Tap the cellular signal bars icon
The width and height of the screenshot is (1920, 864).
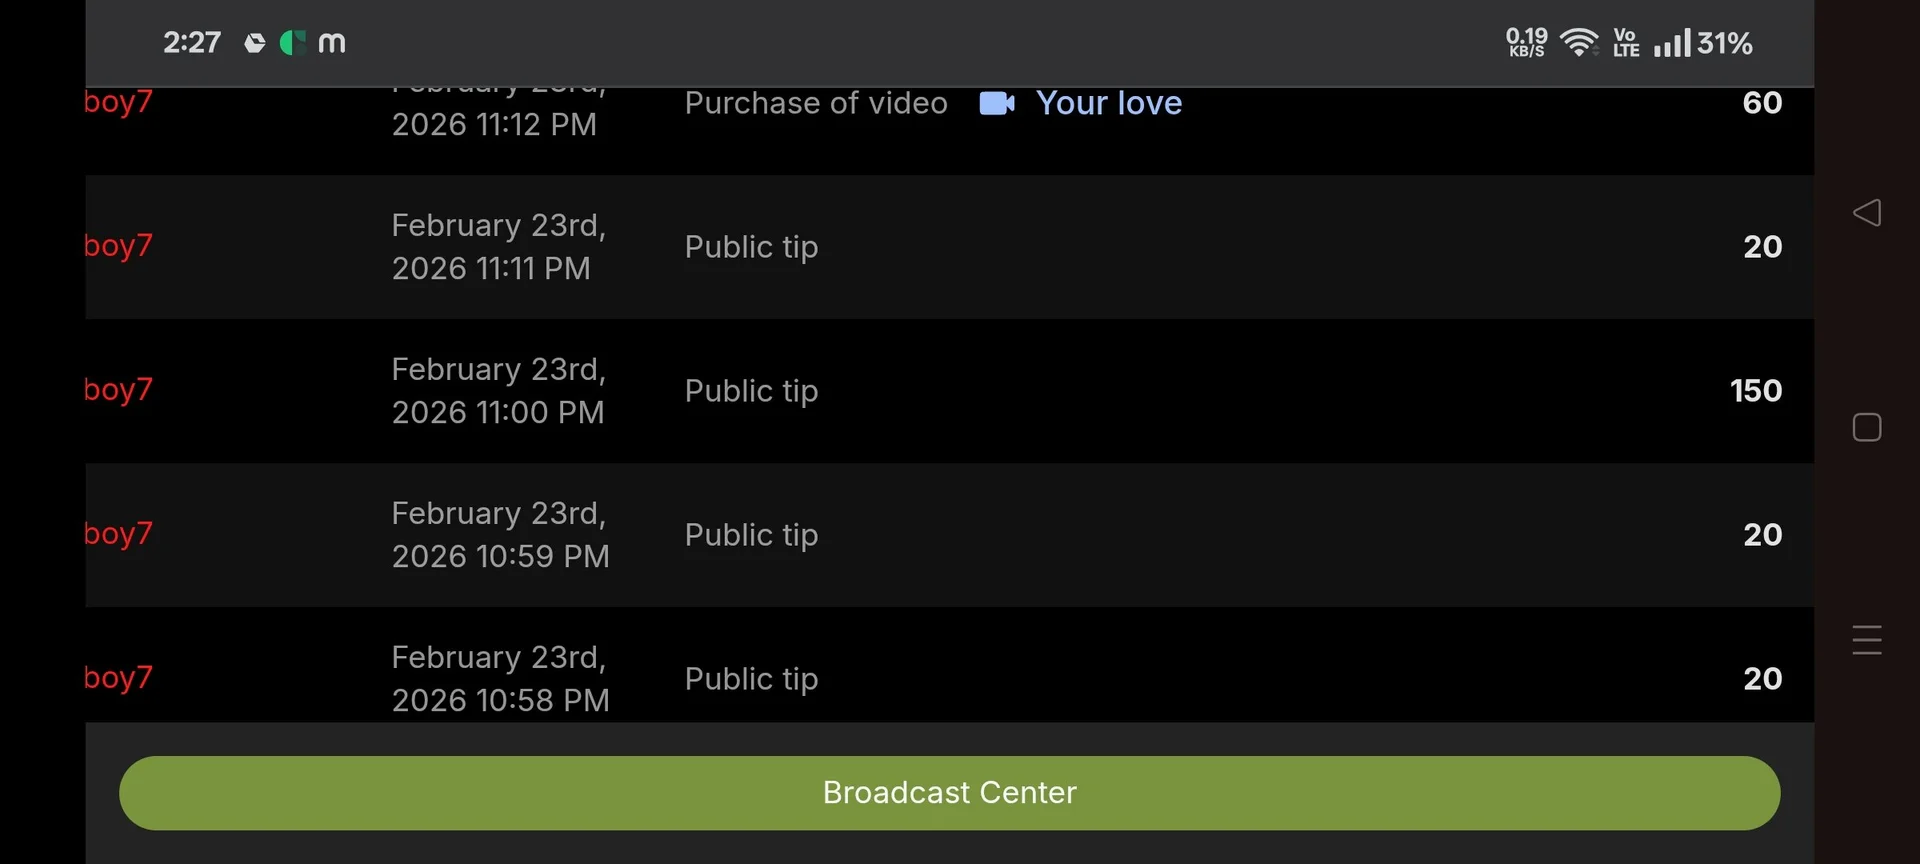(1671, 43)
